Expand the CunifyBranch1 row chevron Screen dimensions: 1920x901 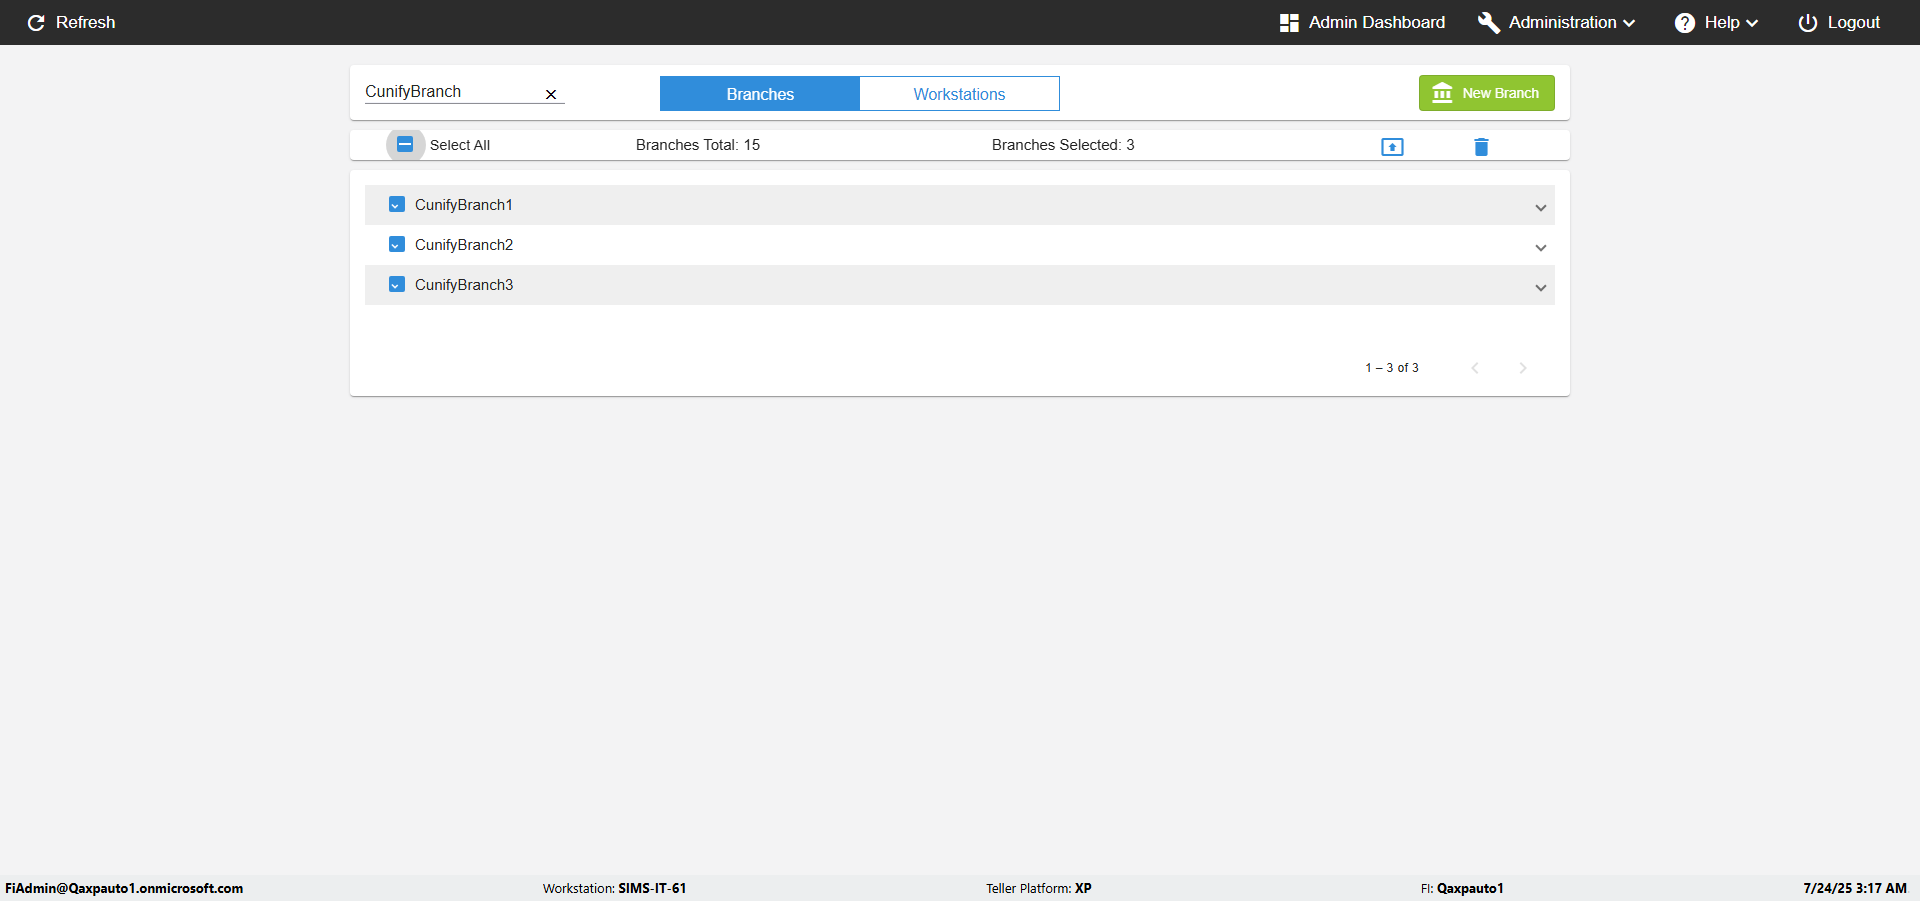(x=1541, y=208)
